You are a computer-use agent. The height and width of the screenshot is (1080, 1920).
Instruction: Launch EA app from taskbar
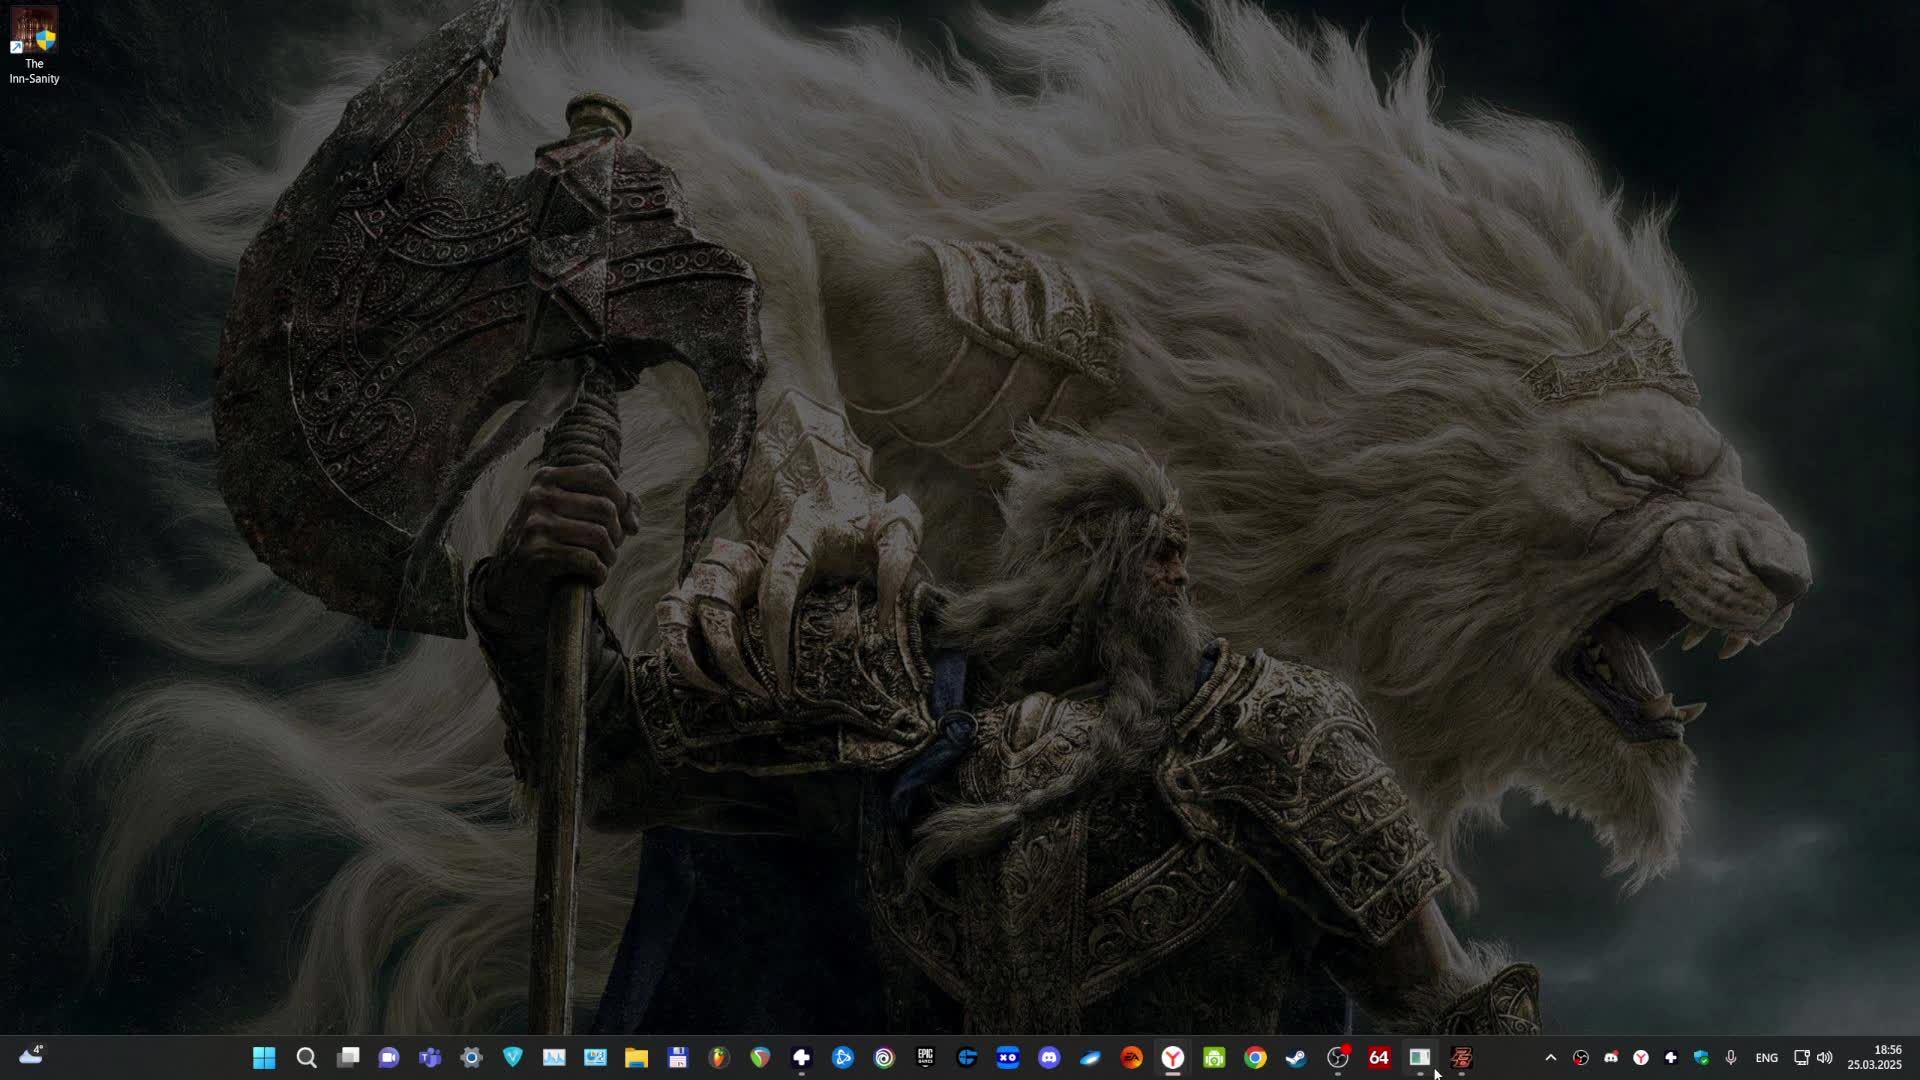(x=1131, y=1058)
